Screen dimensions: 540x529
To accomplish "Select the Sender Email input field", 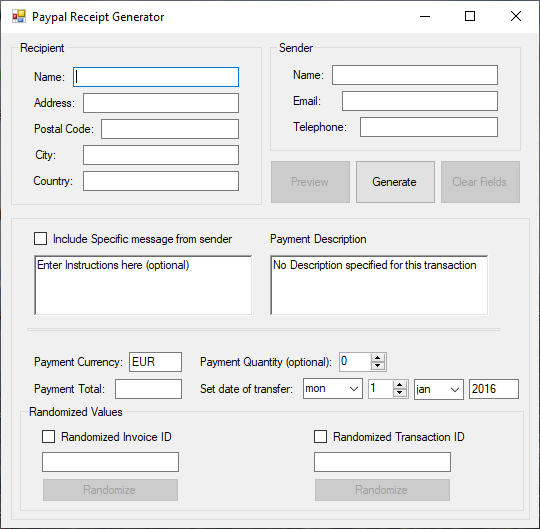I will click(420, 101).
